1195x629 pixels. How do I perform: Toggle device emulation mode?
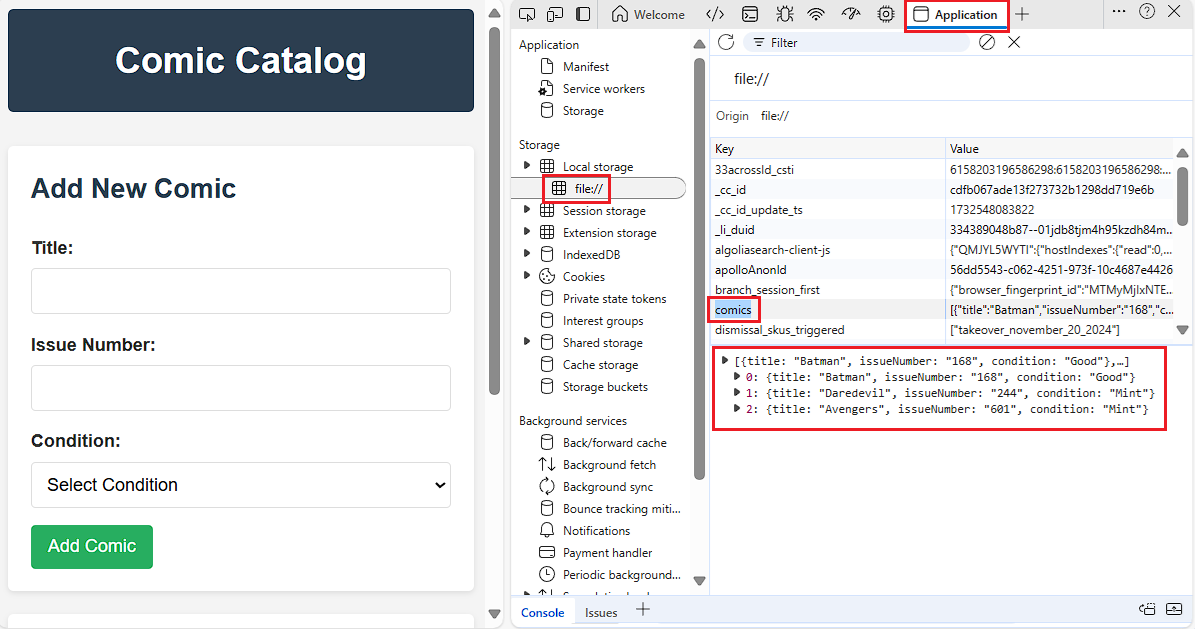pyautogui.click(x=554, y=14)
